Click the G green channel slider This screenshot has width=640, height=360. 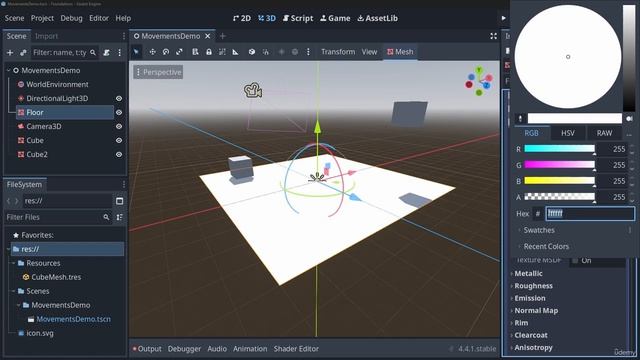[x=559, y=165]
